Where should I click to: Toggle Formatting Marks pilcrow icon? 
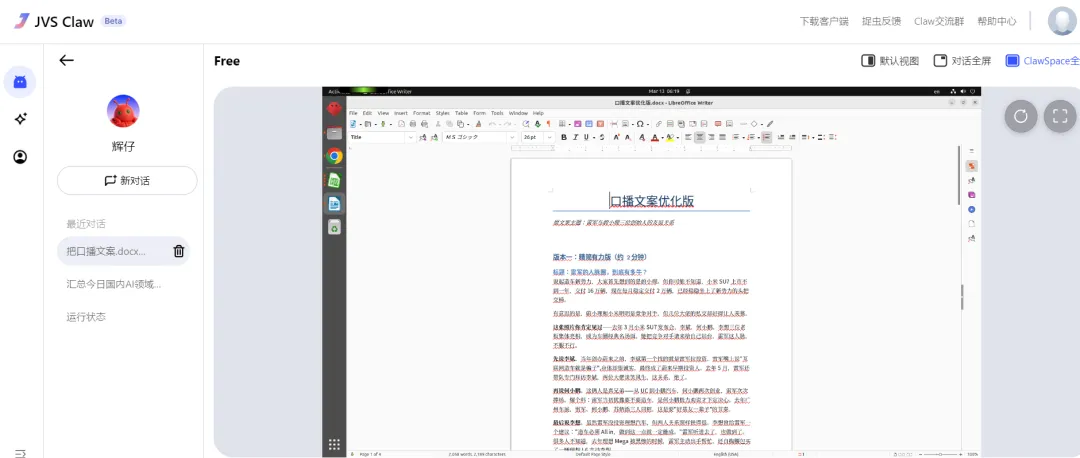click(x=548, y=124)
